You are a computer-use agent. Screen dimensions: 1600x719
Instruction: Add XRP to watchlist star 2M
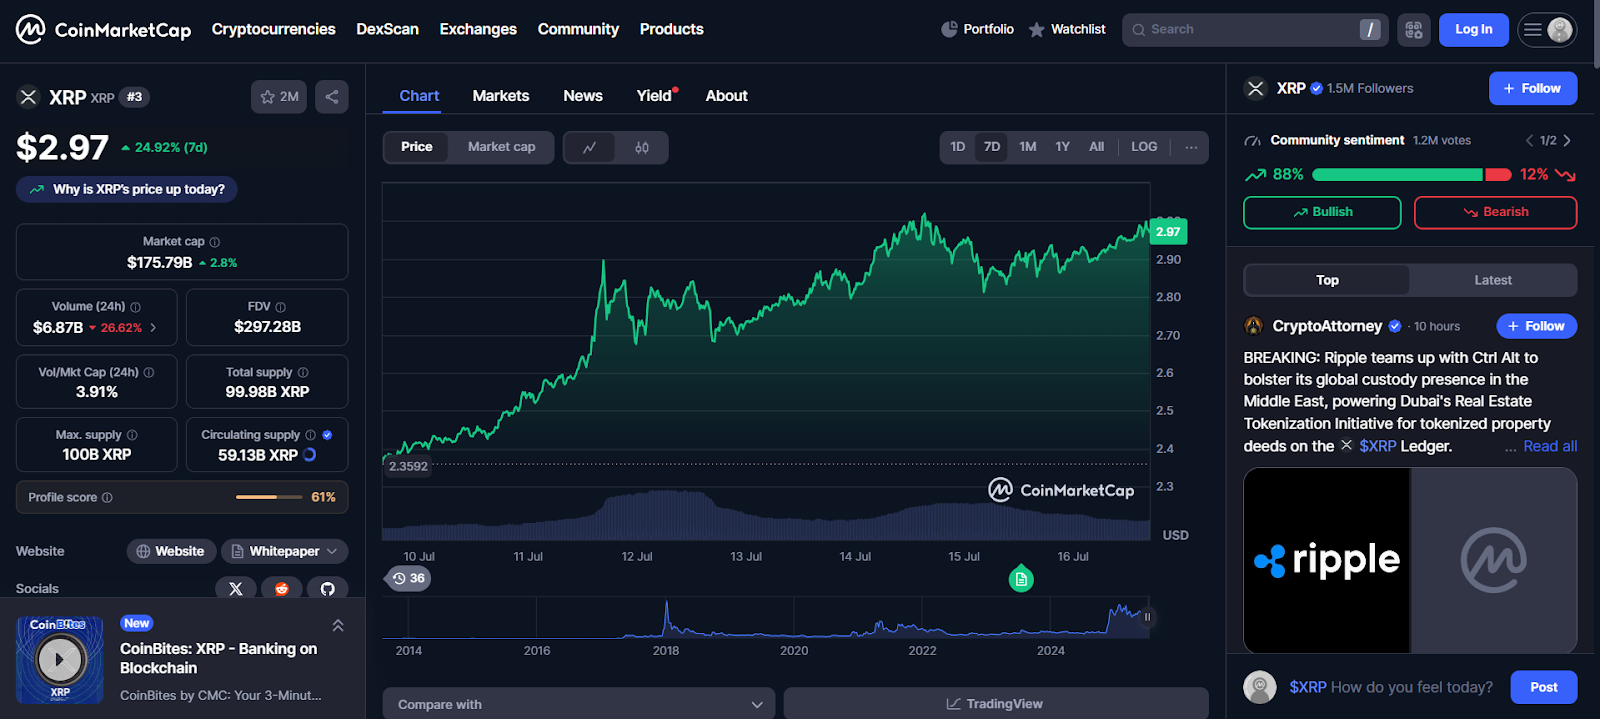pyautogui.click(x=279, y=97)
